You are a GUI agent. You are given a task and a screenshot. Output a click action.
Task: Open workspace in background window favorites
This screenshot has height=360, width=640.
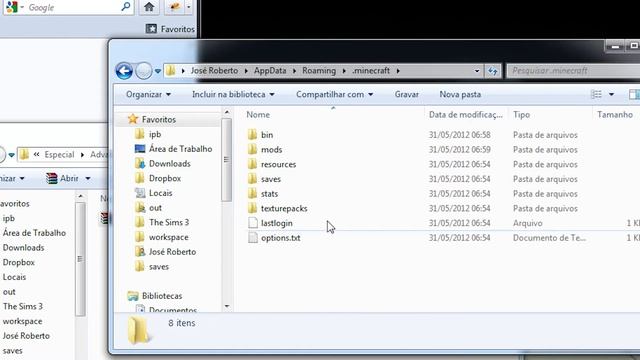(x=22, y=321)
